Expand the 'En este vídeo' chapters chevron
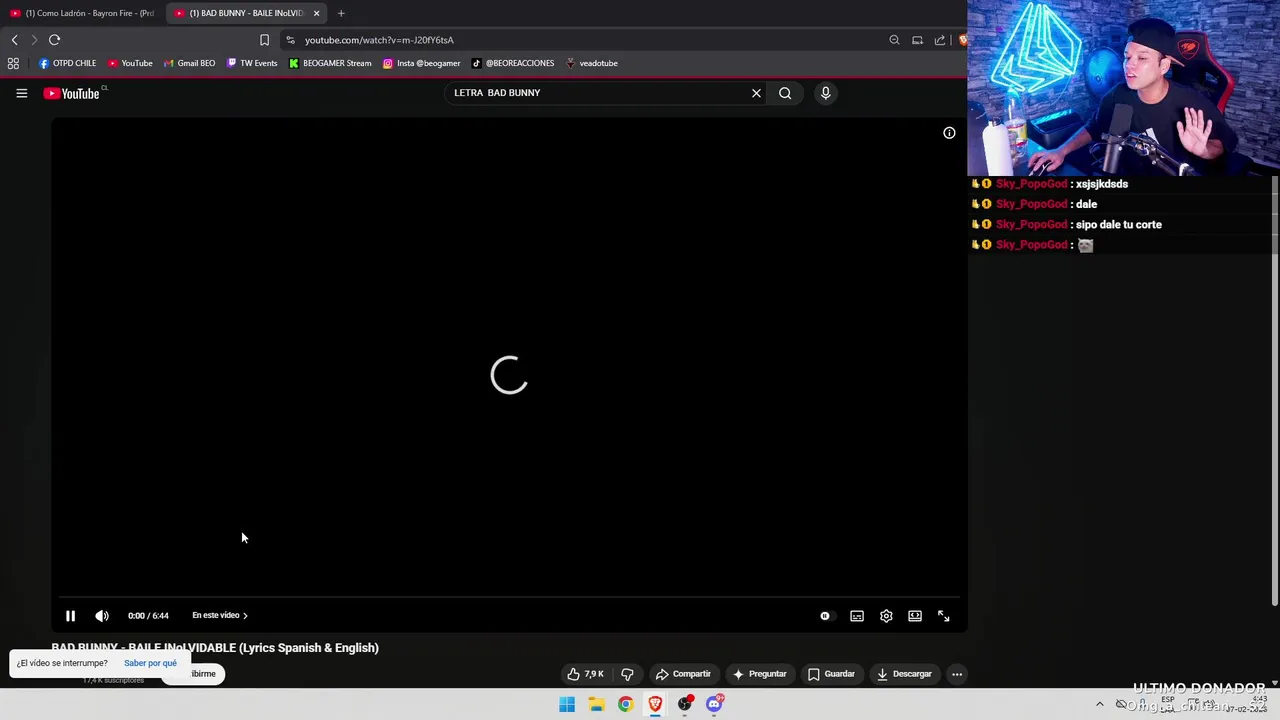This screenshot has height=720, width=1280. coord(245,616)
